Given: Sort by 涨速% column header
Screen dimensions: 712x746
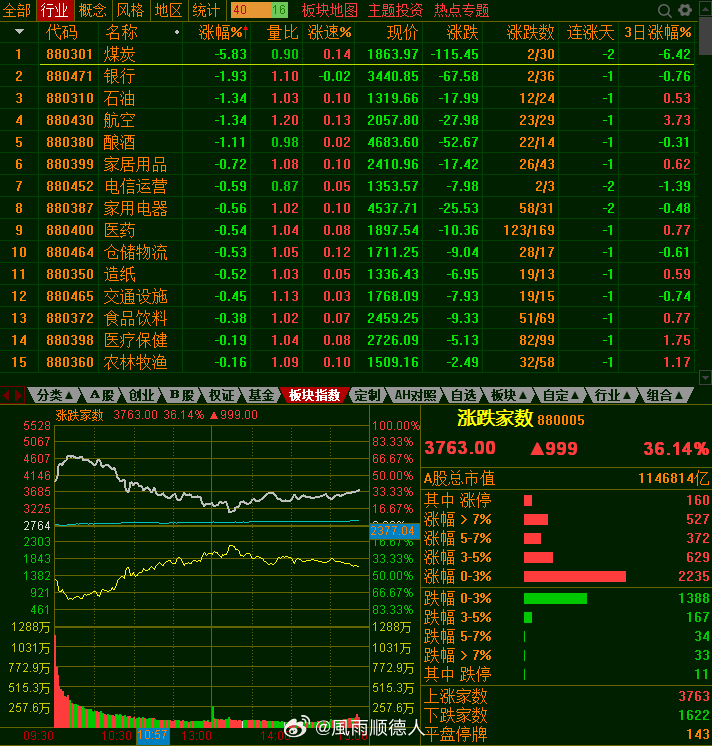Looking at the screenshot, I should tap(330, 32).
